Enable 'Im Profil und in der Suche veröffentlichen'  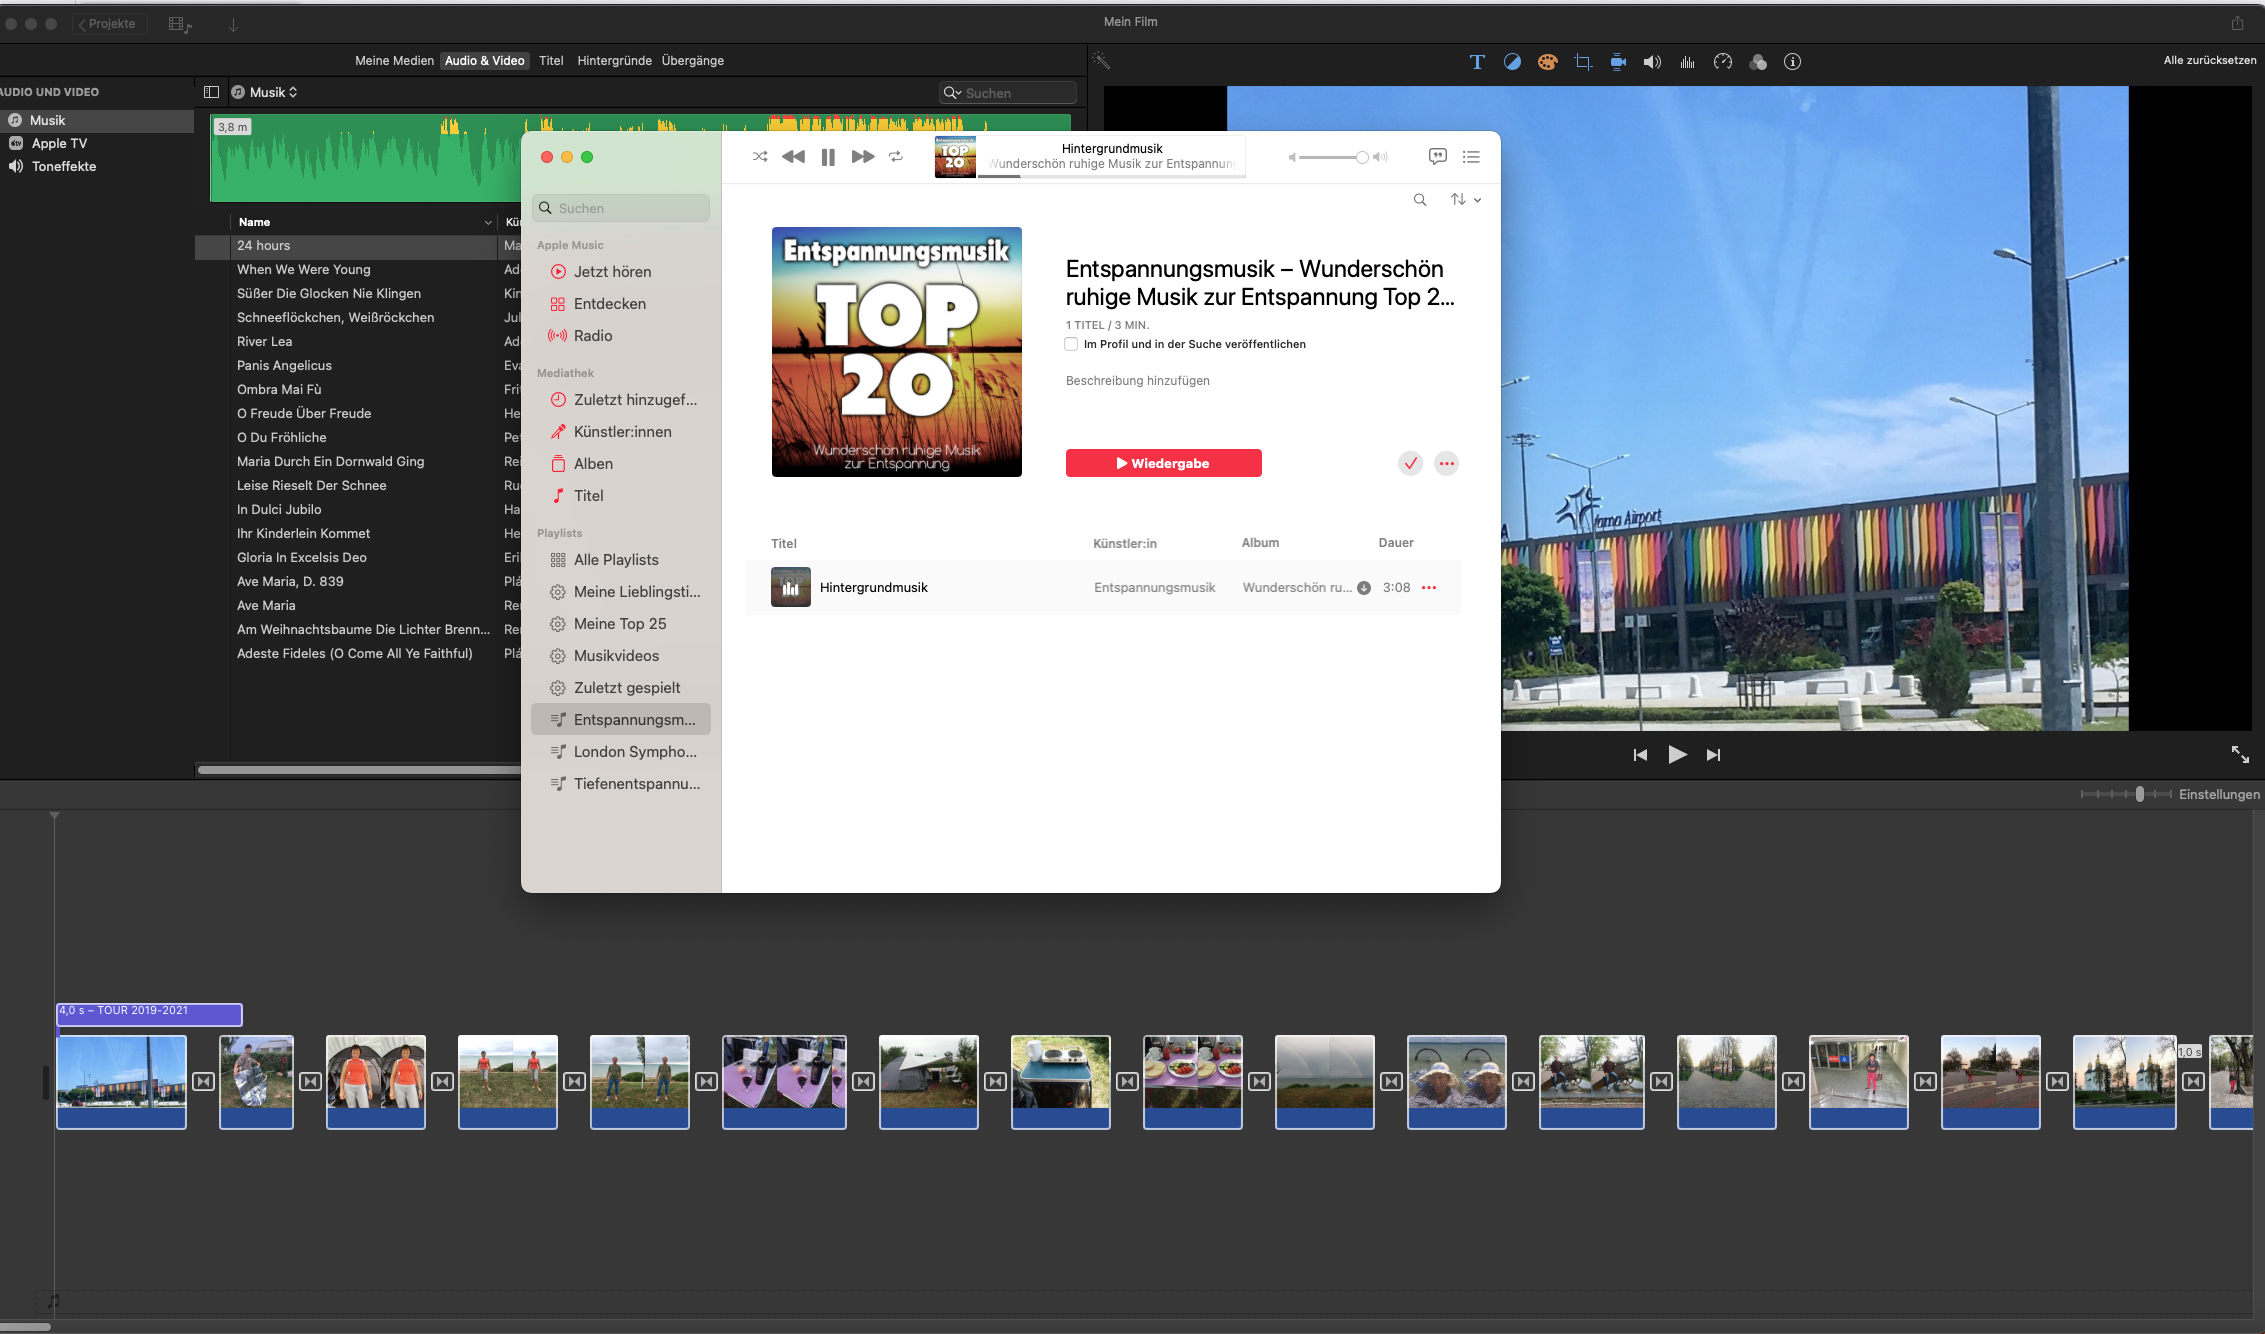[1071, 344]
